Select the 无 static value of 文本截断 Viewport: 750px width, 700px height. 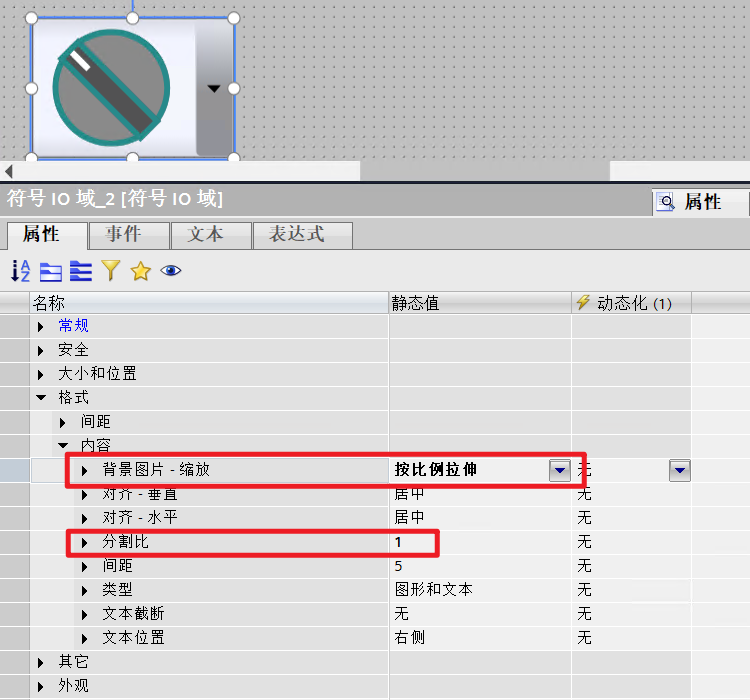click(402, 614)
